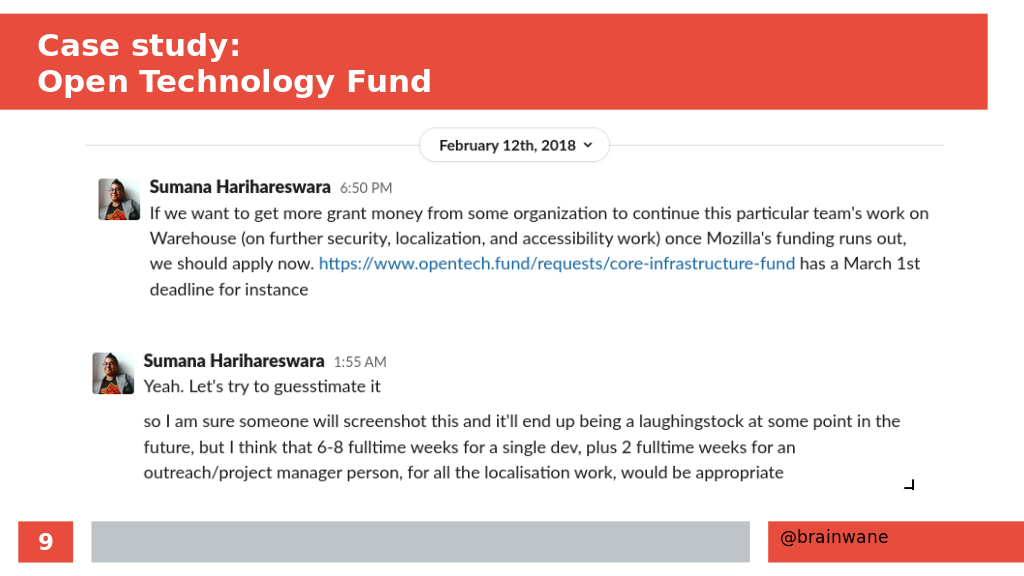
Task: Click the gray footer bar
Action: tap(421, 541)
